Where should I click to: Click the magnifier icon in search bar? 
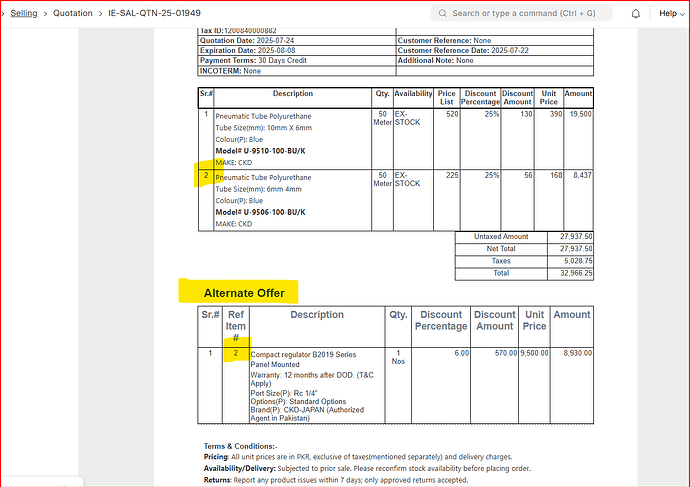pyautogui.click(x=441, y=14)
